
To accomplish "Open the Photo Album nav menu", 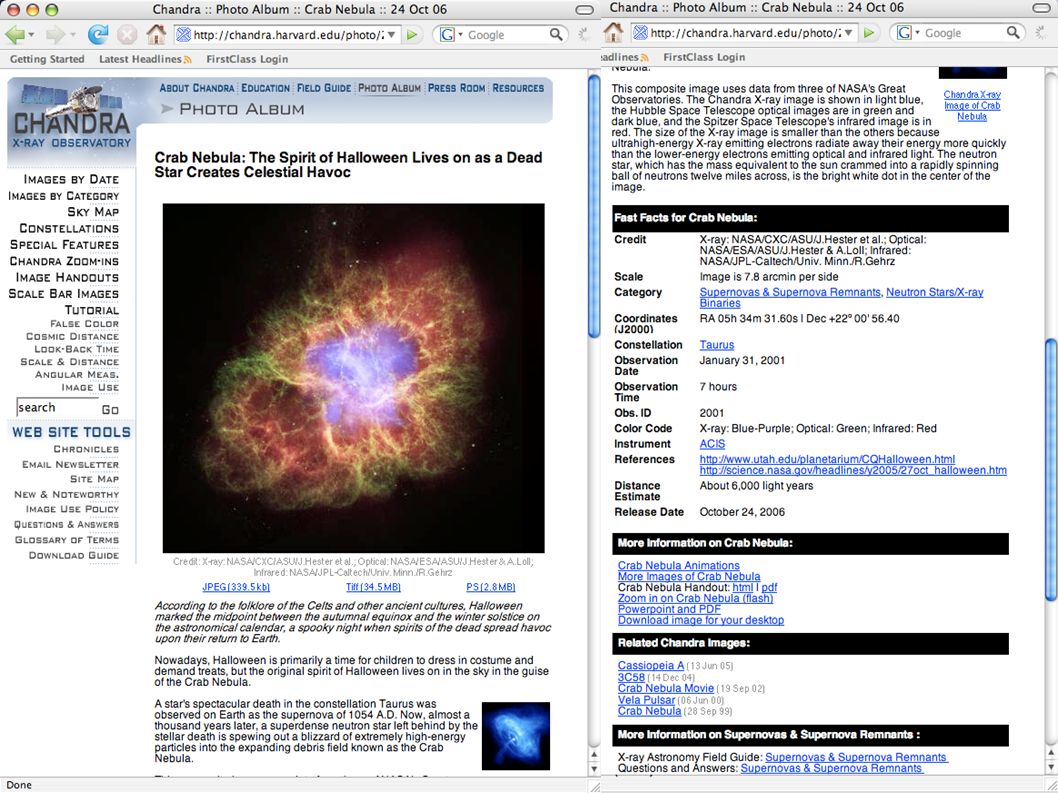I will point(389,88).
